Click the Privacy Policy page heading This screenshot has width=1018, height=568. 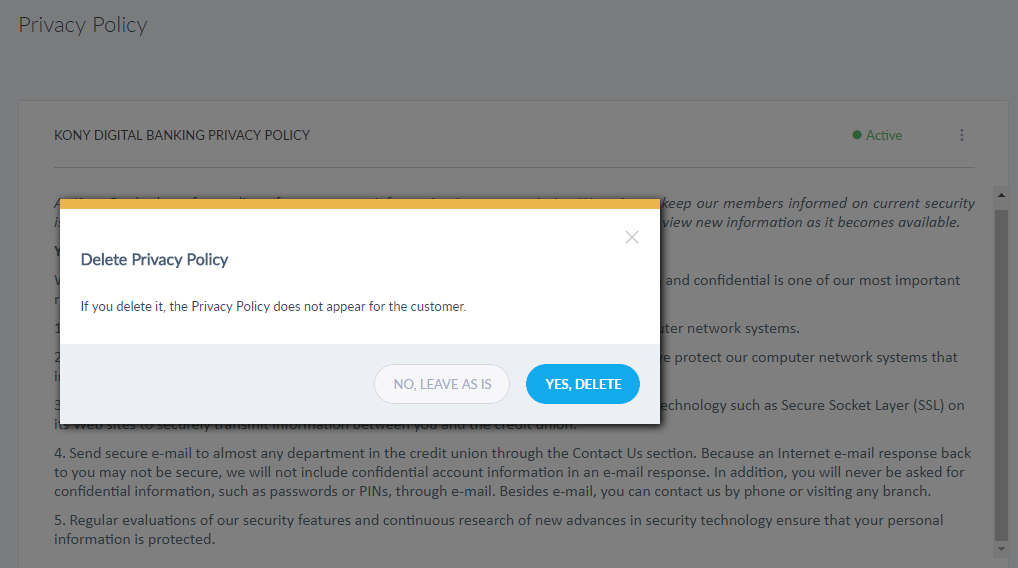(x=83, y=25)
